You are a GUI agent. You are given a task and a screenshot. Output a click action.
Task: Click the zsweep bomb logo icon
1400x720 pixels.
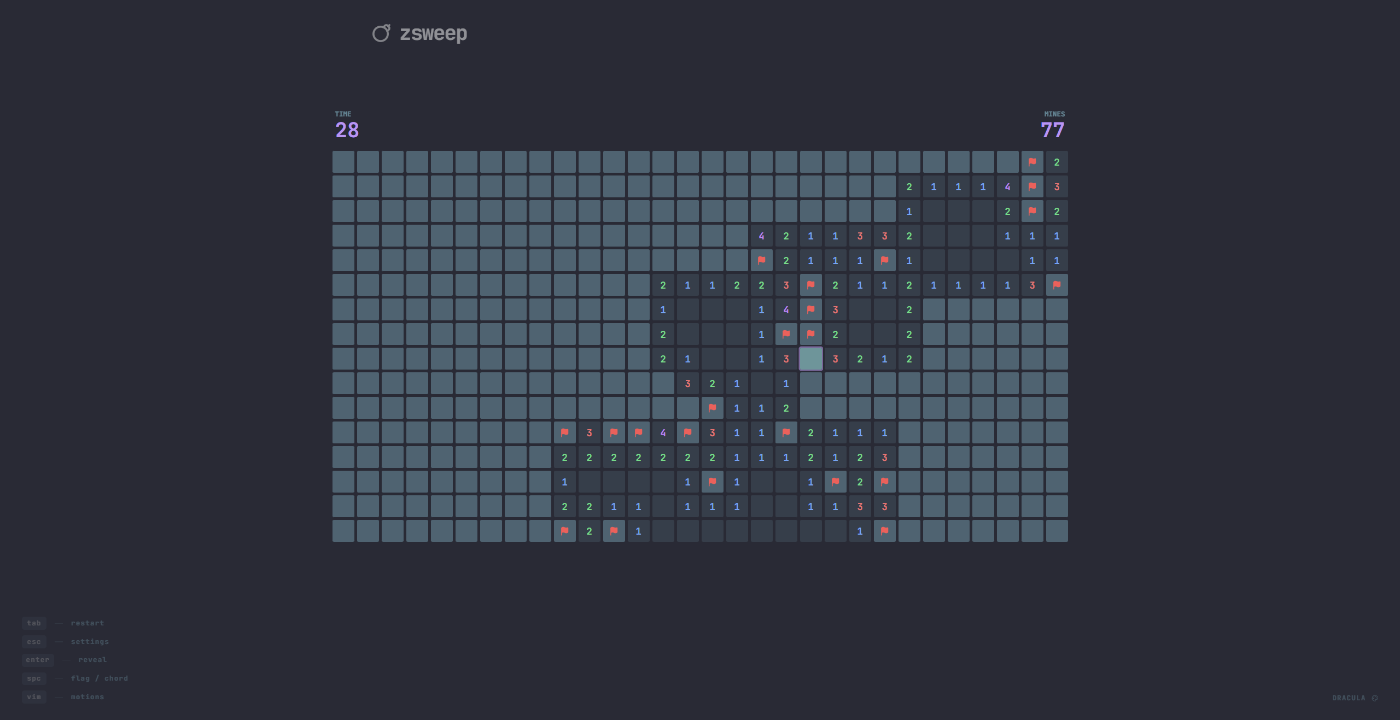tap(381, 33)
